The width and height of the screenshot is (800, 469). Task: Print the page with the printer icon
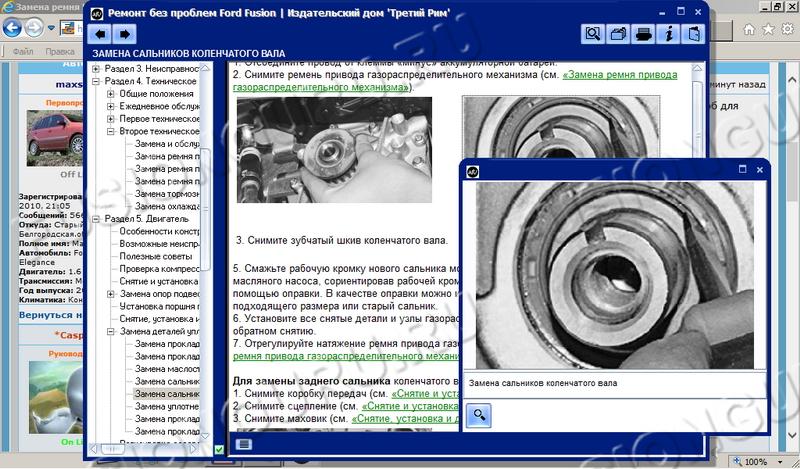643,34
